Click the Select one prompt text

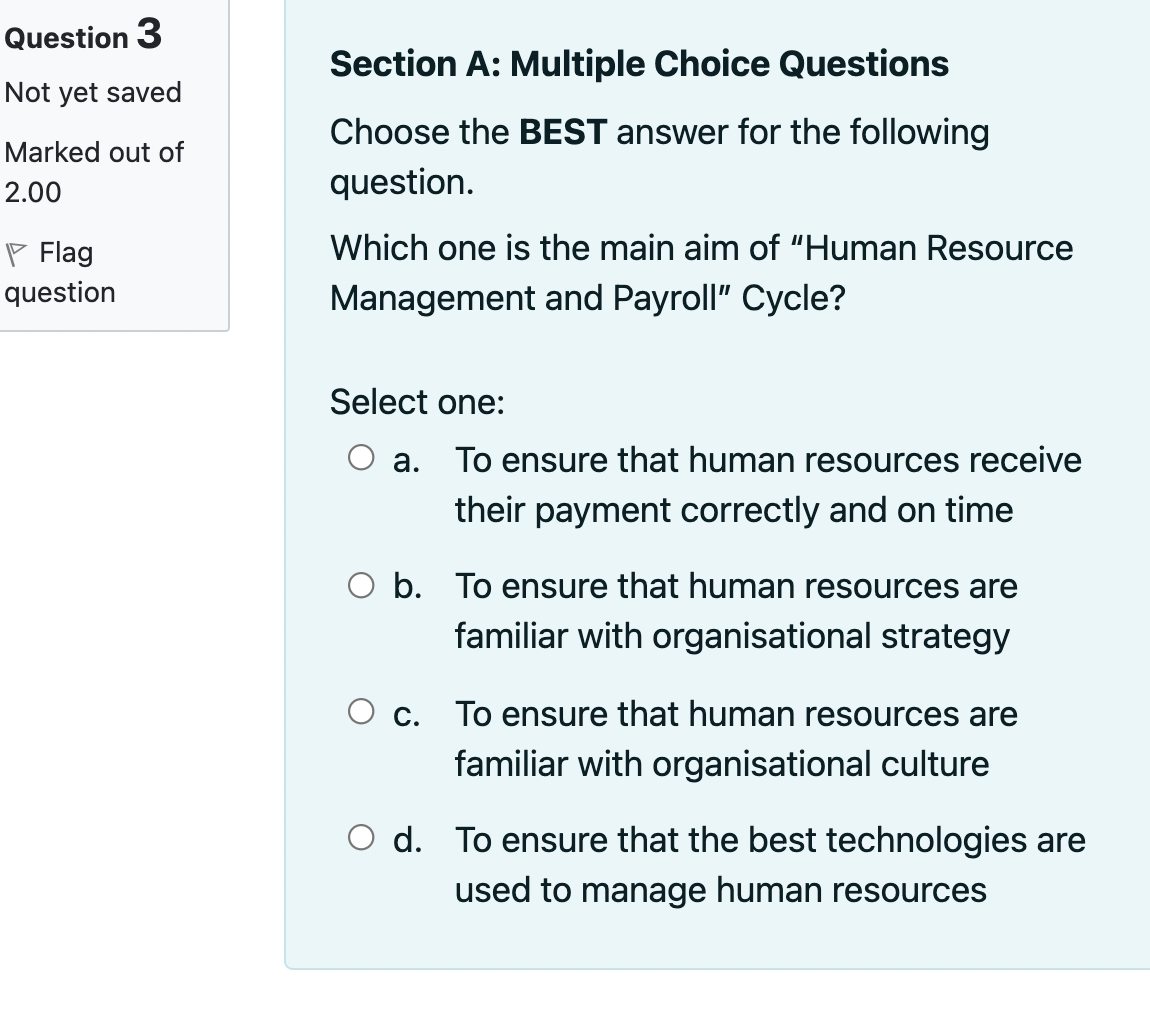417,401
